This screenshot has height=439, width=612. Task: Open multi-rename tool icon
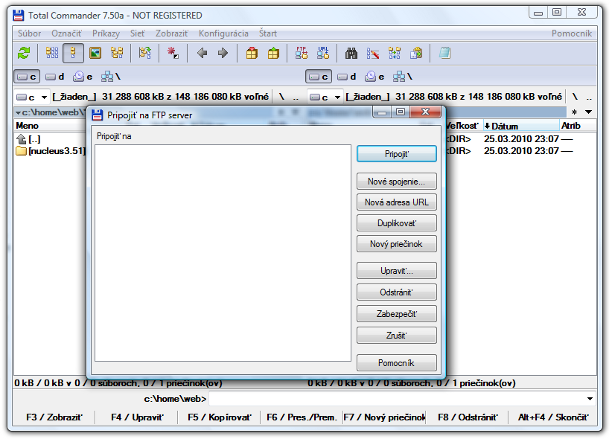point(373,53)
